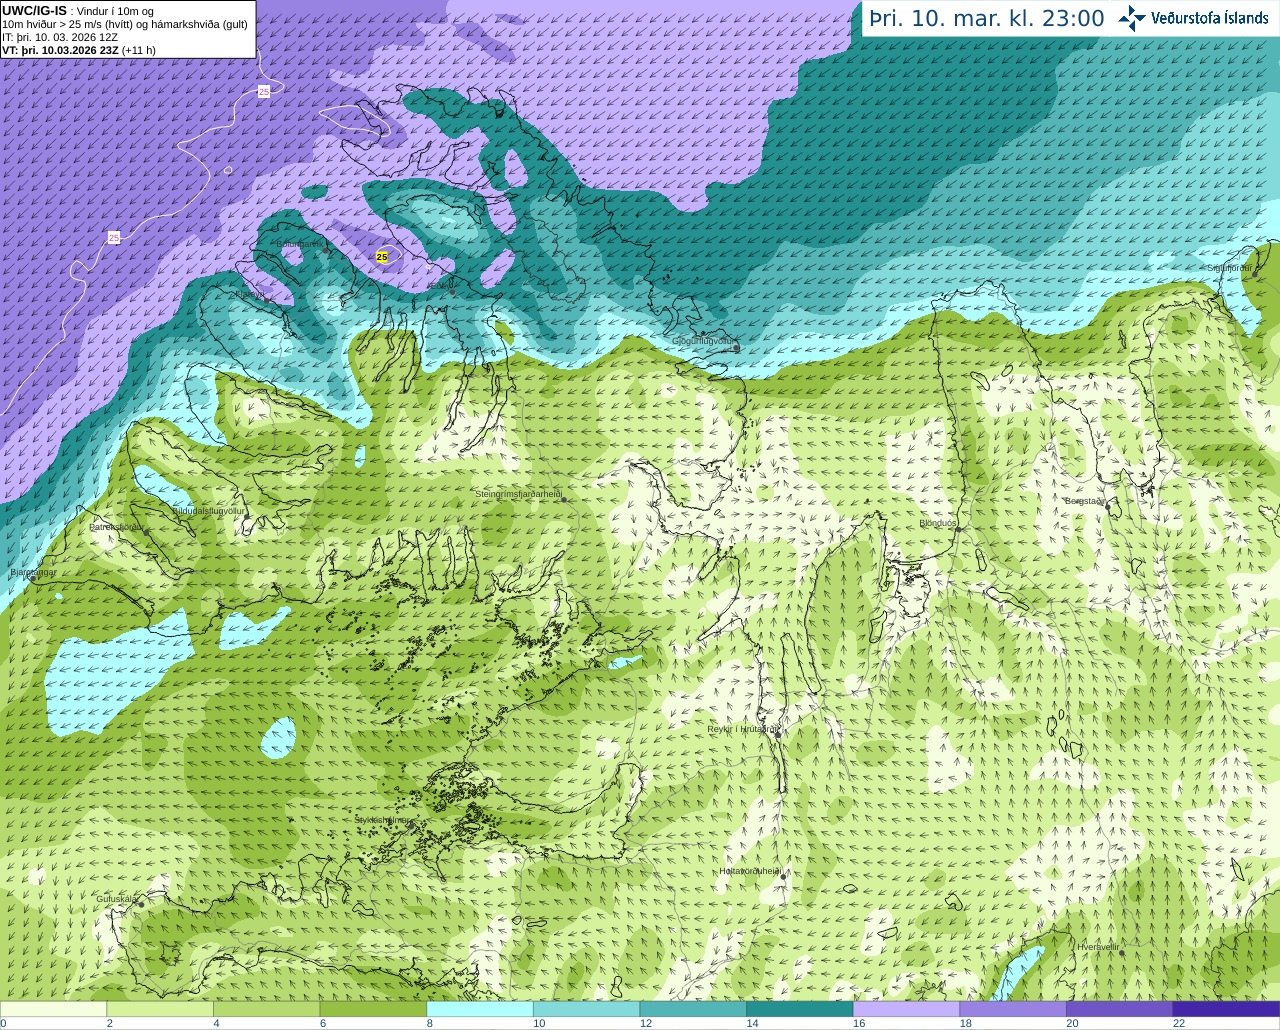This screenshot has width=1280, height=1030.
Task: Click the cyan 8–10 m/s legend swatch
Action: pos(479,1009)
